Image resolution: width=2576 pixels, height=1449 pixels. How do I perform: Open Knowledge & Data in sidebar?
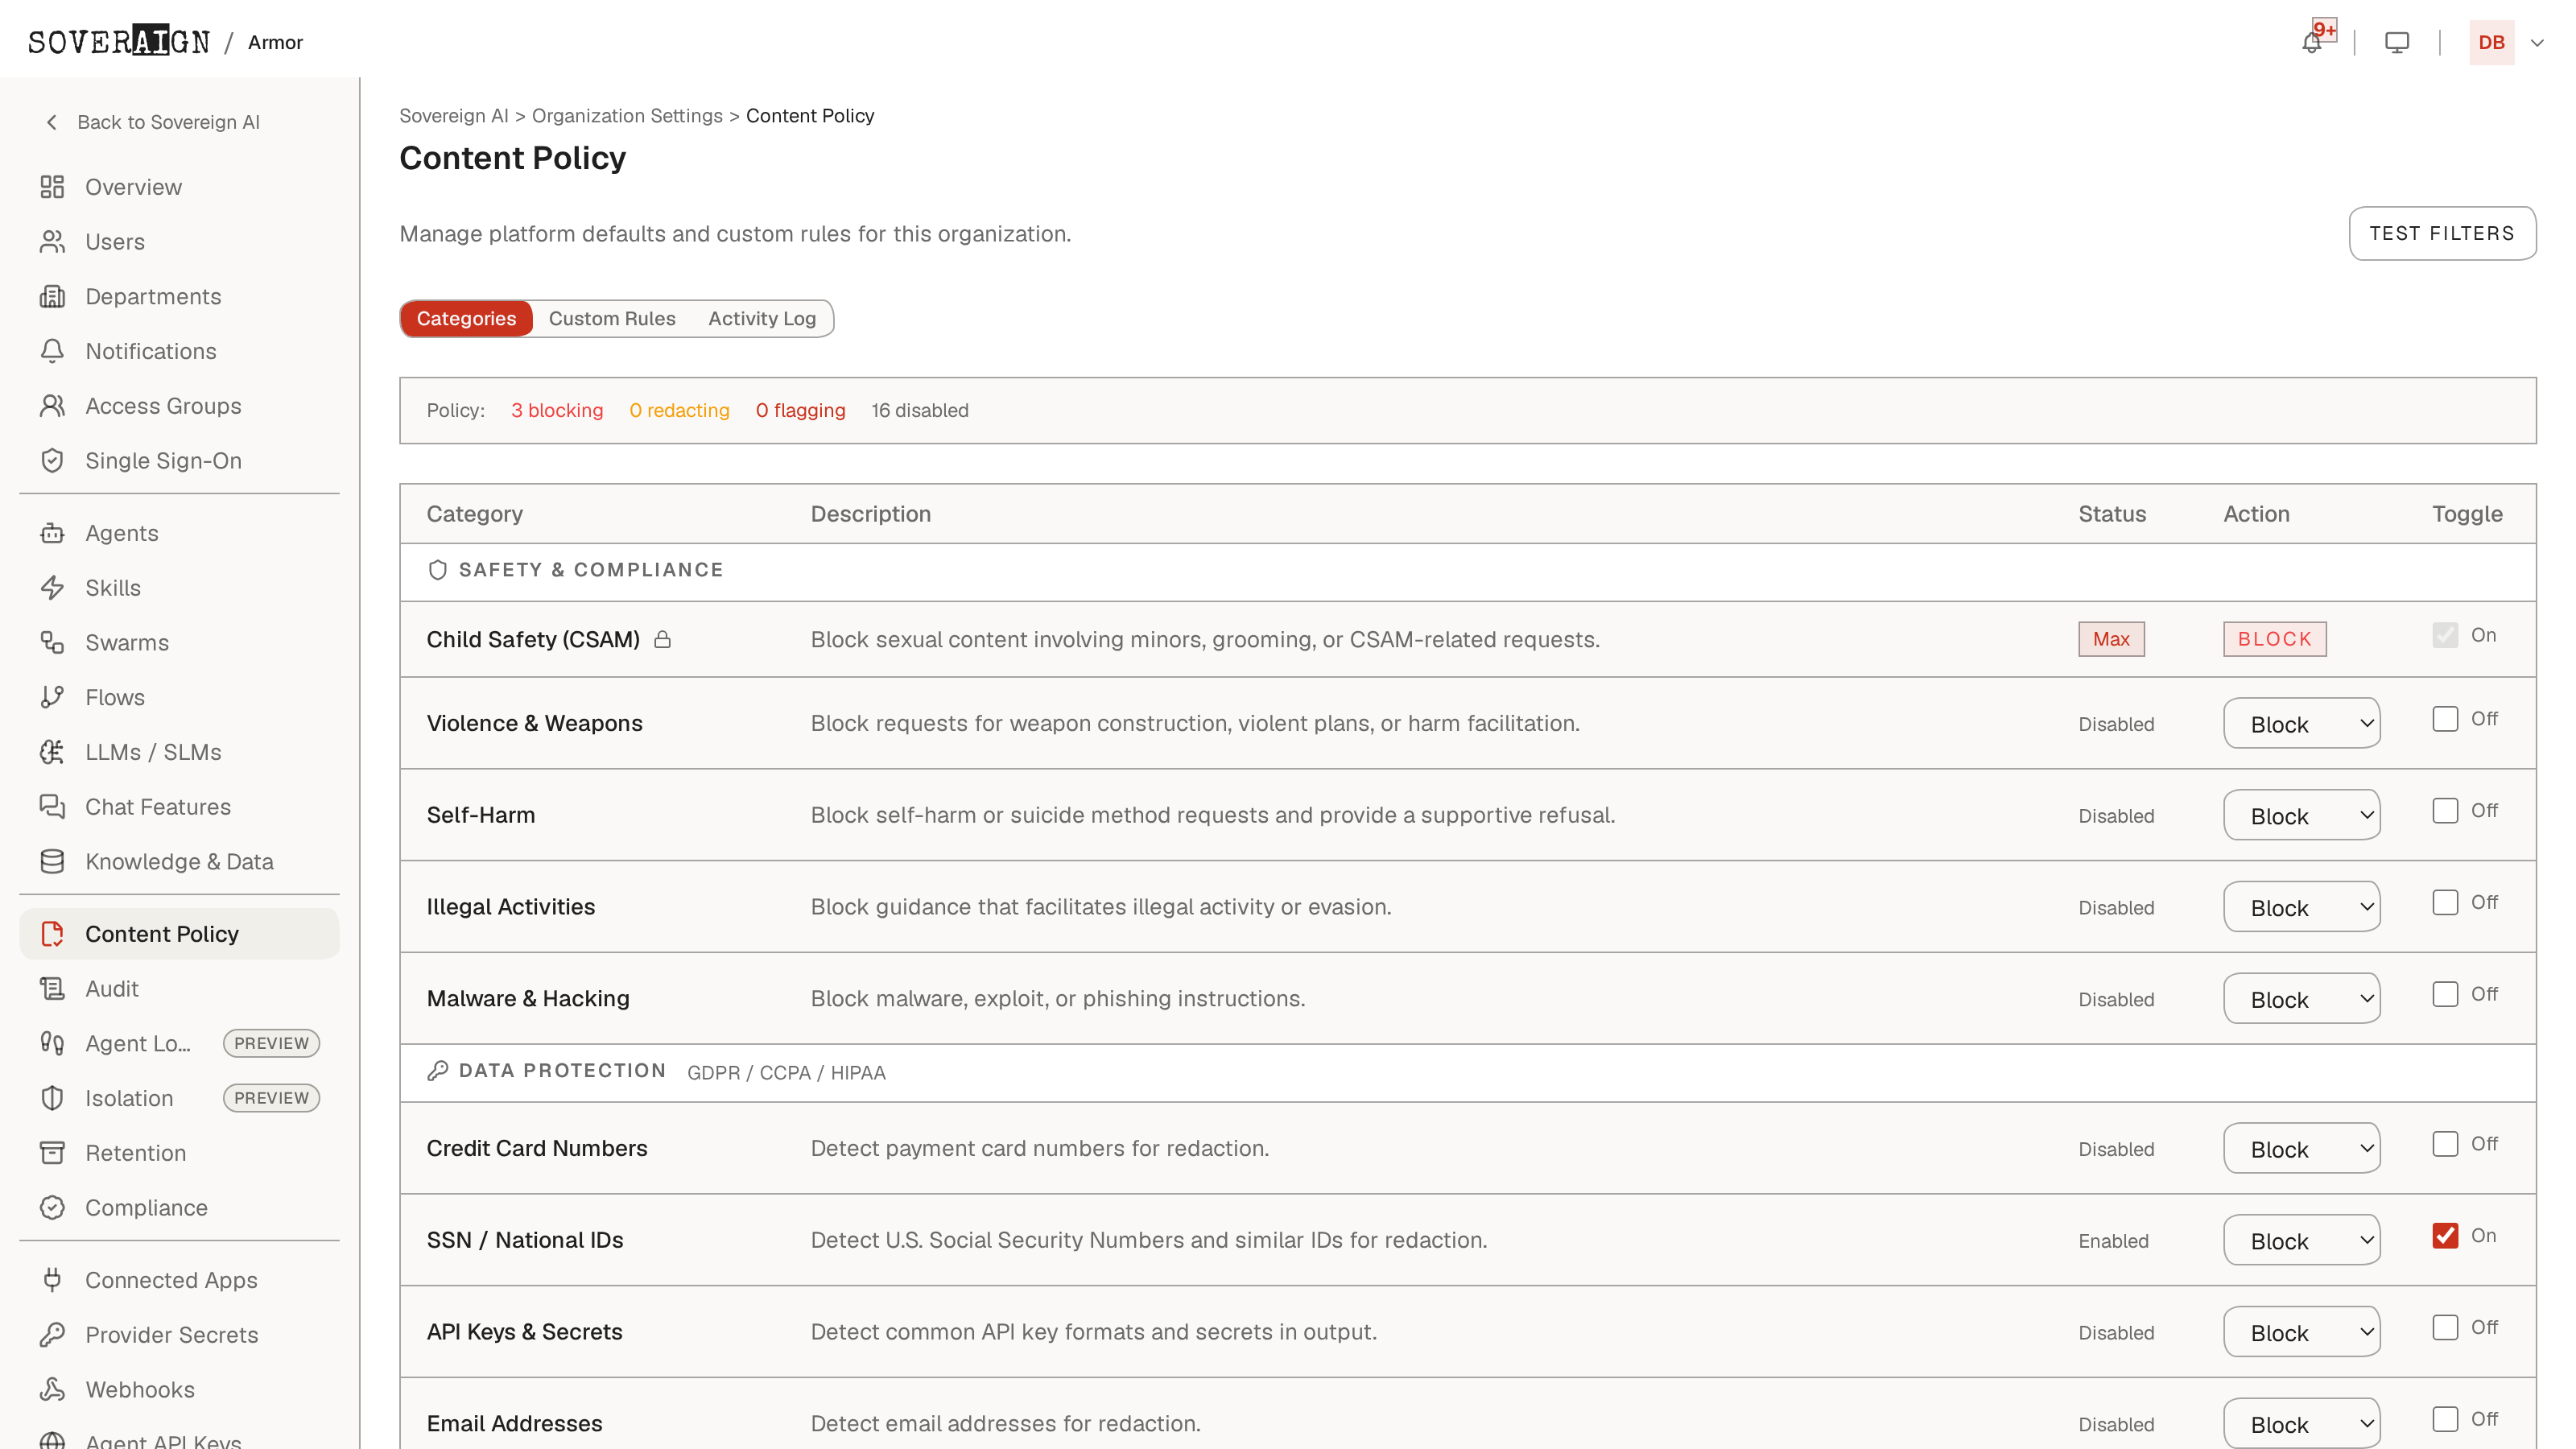(179, 862)
